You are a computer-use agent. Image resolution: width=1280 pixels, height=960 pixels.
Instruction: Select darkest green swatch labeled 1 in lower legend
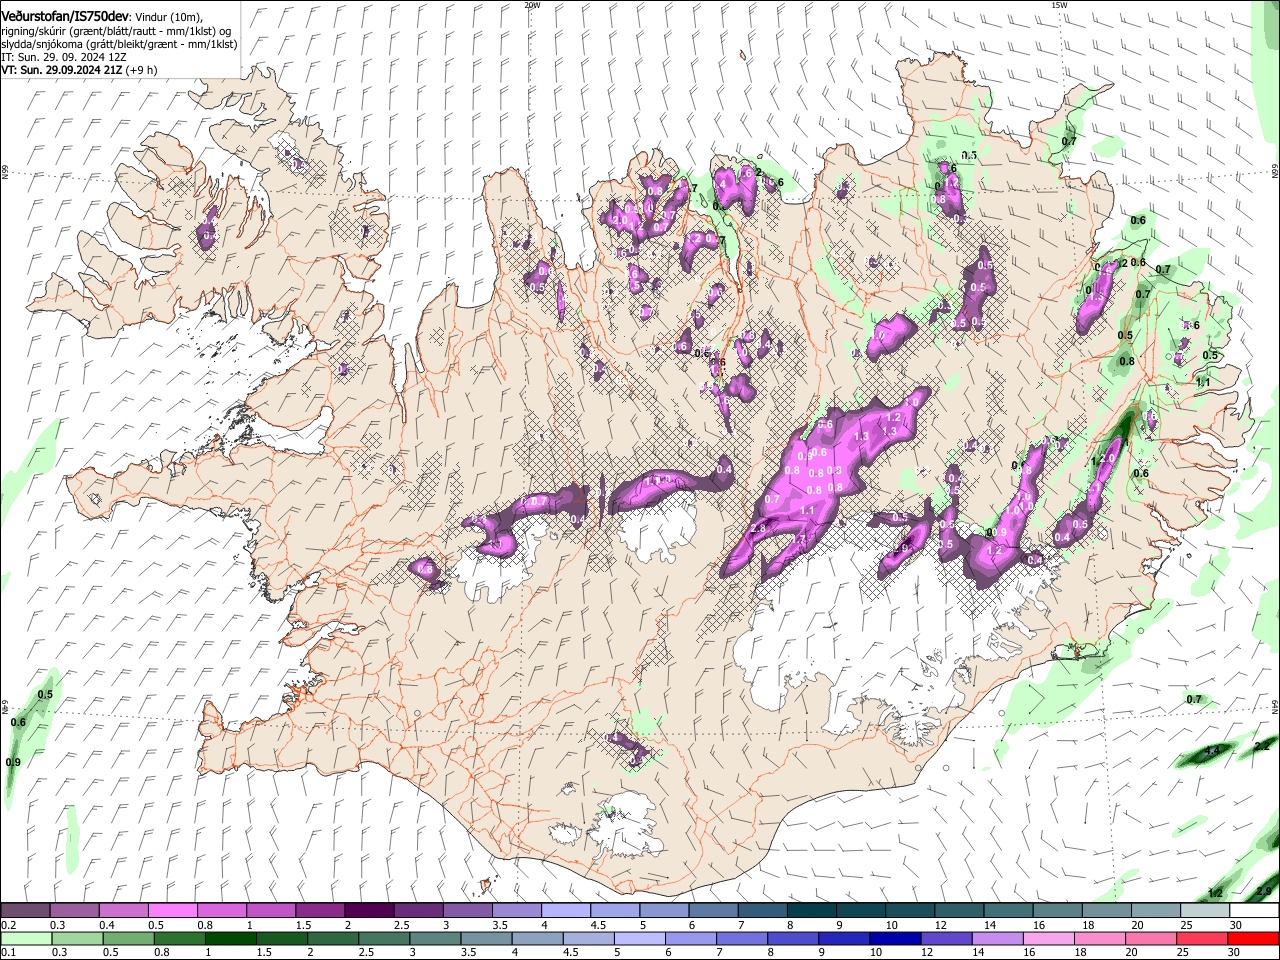pyautogui.click(x=231, y=939)
